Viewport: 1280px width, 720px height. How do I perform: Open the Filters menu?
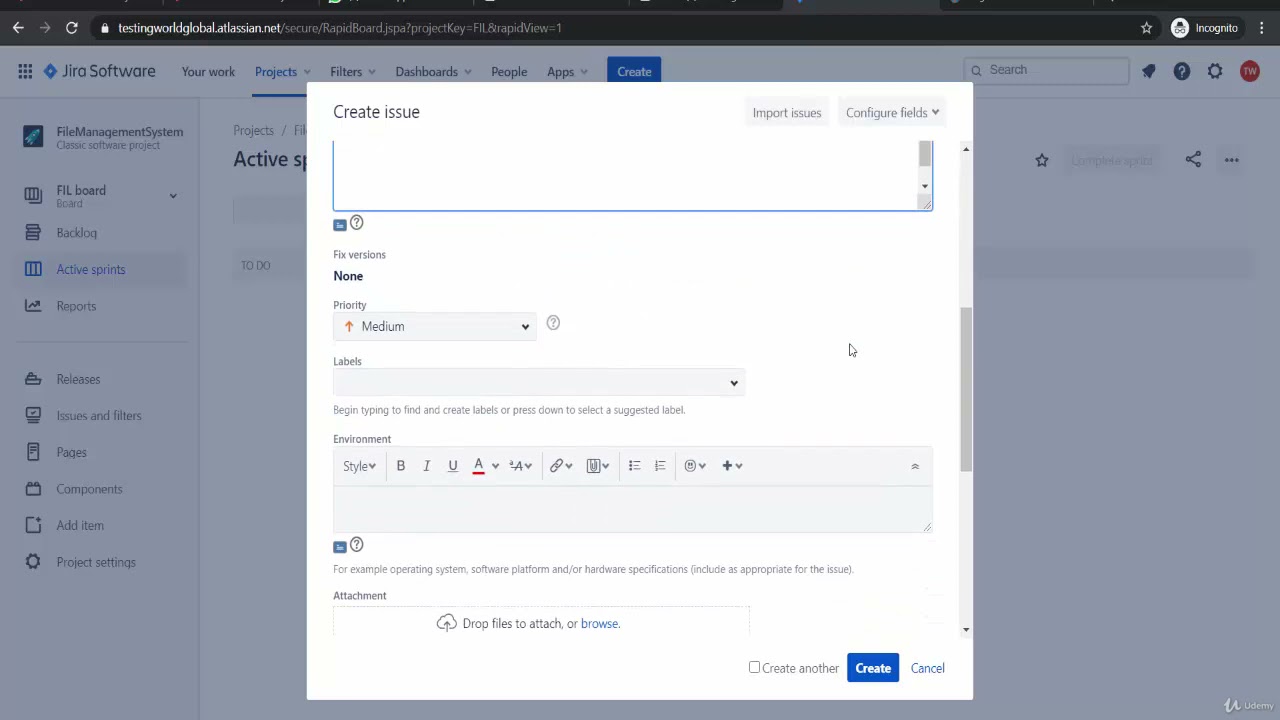point(353,72)
